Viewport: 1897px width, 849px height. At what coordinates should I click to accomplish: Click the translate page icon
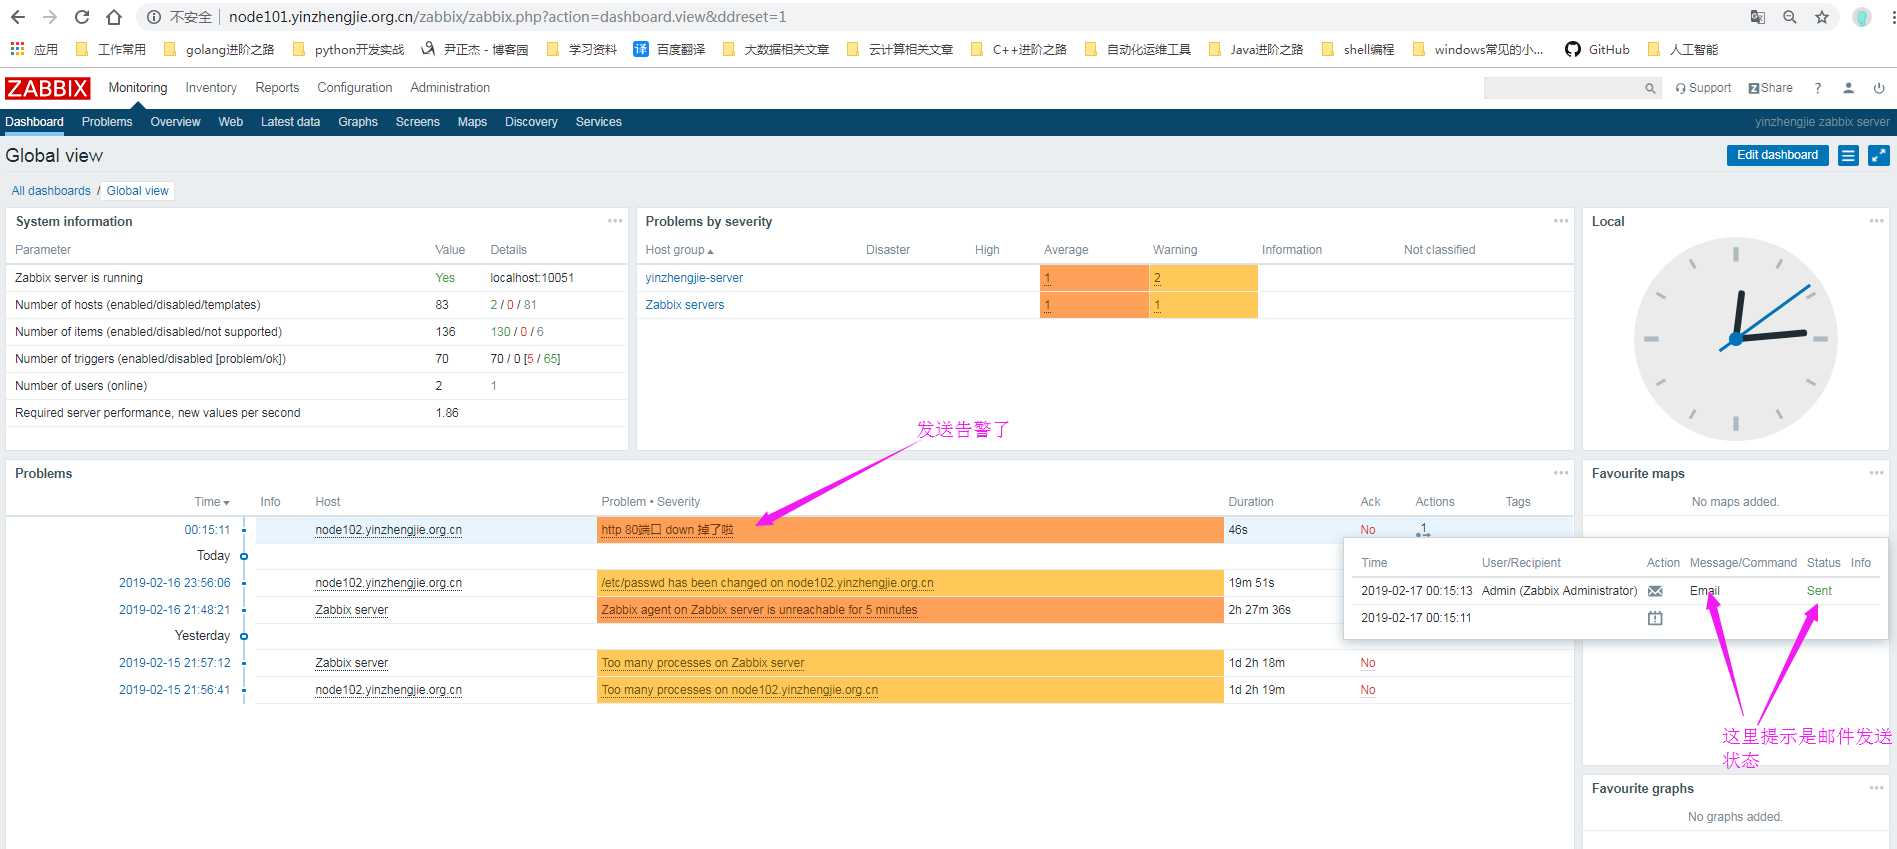1758,17
